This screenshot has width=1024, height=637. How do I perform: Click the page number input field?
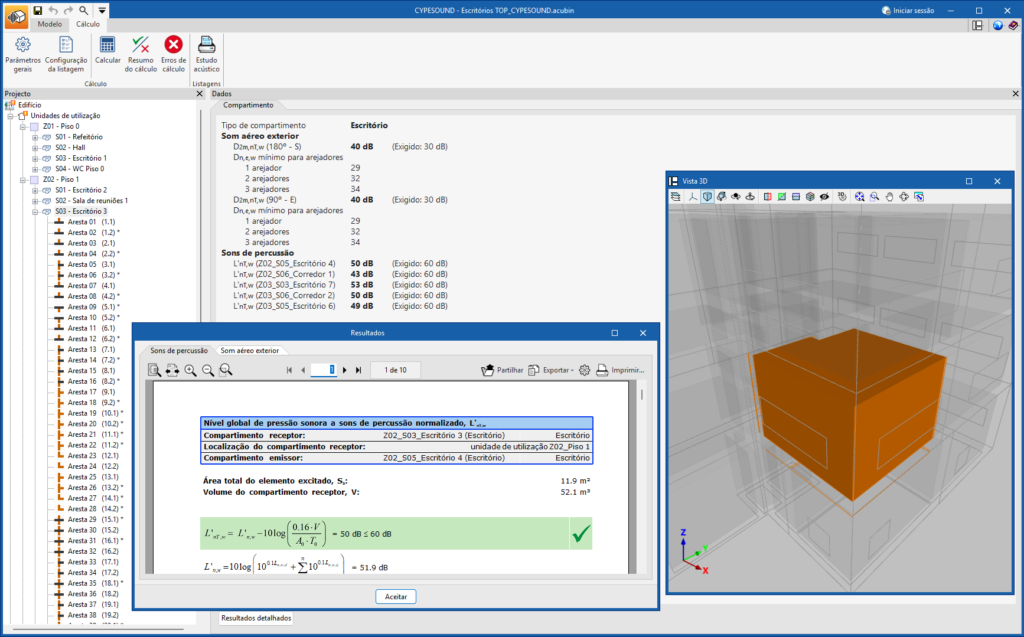[325, 370]
